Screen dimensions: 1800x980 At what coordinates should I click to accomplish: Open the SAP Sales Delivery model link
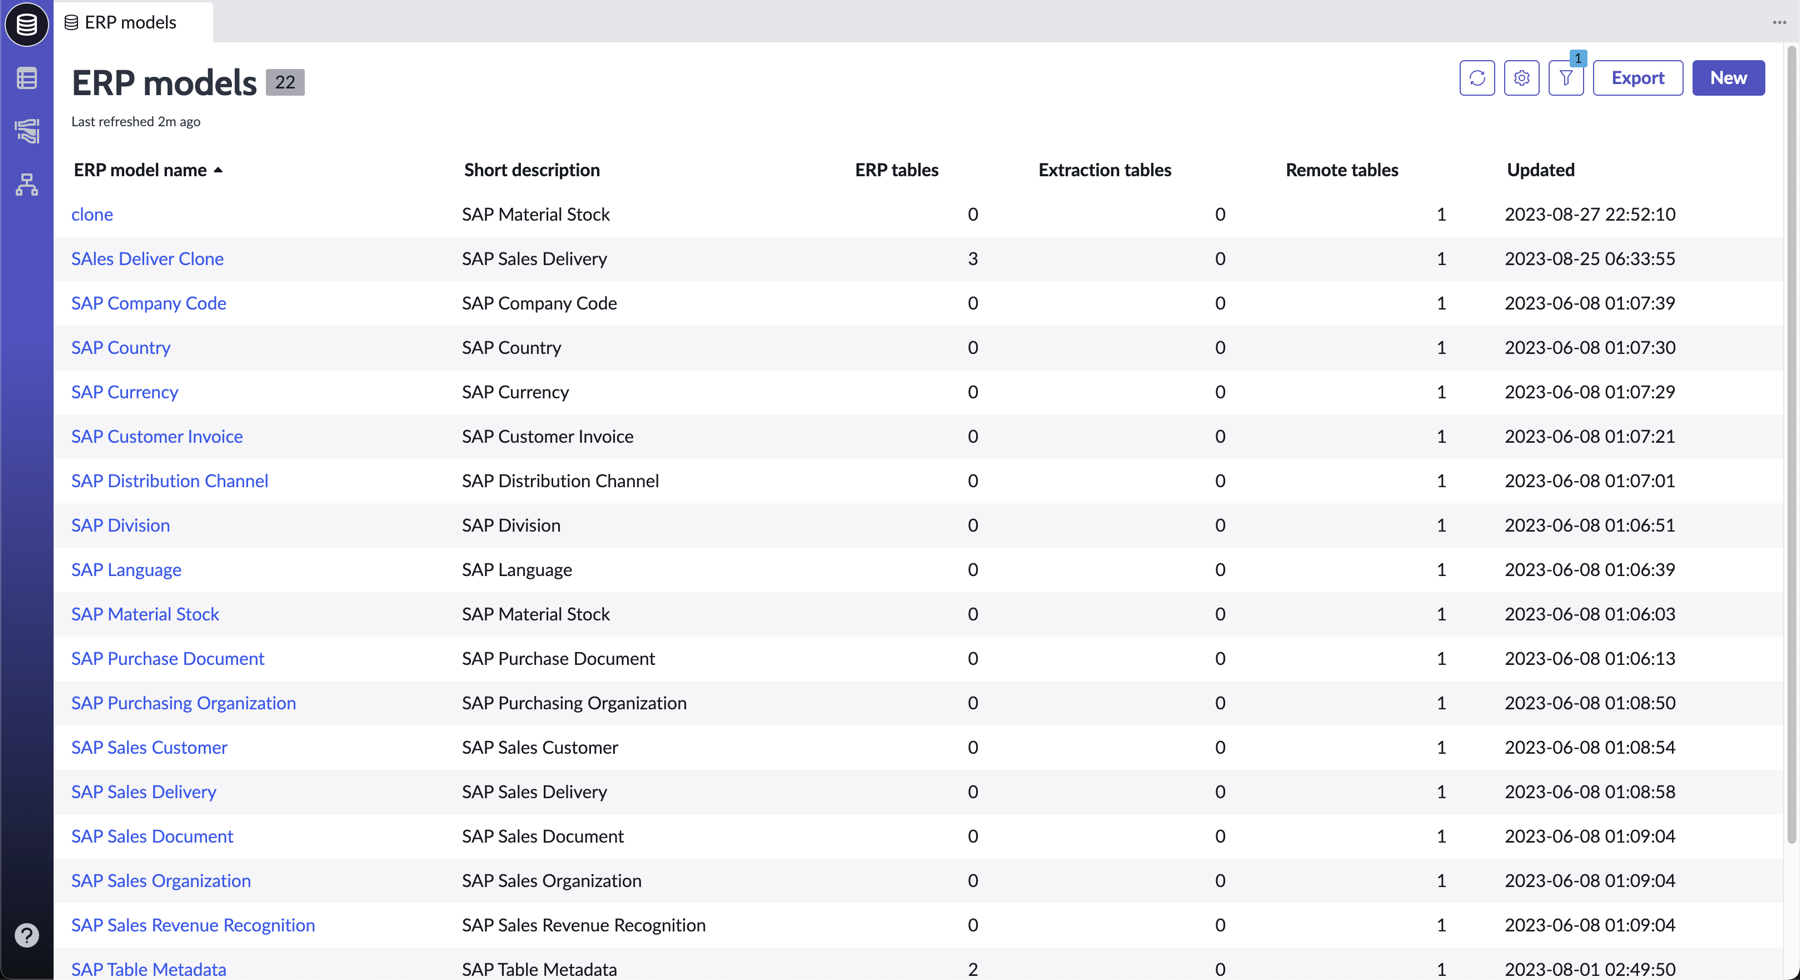[x=144, y=792]
